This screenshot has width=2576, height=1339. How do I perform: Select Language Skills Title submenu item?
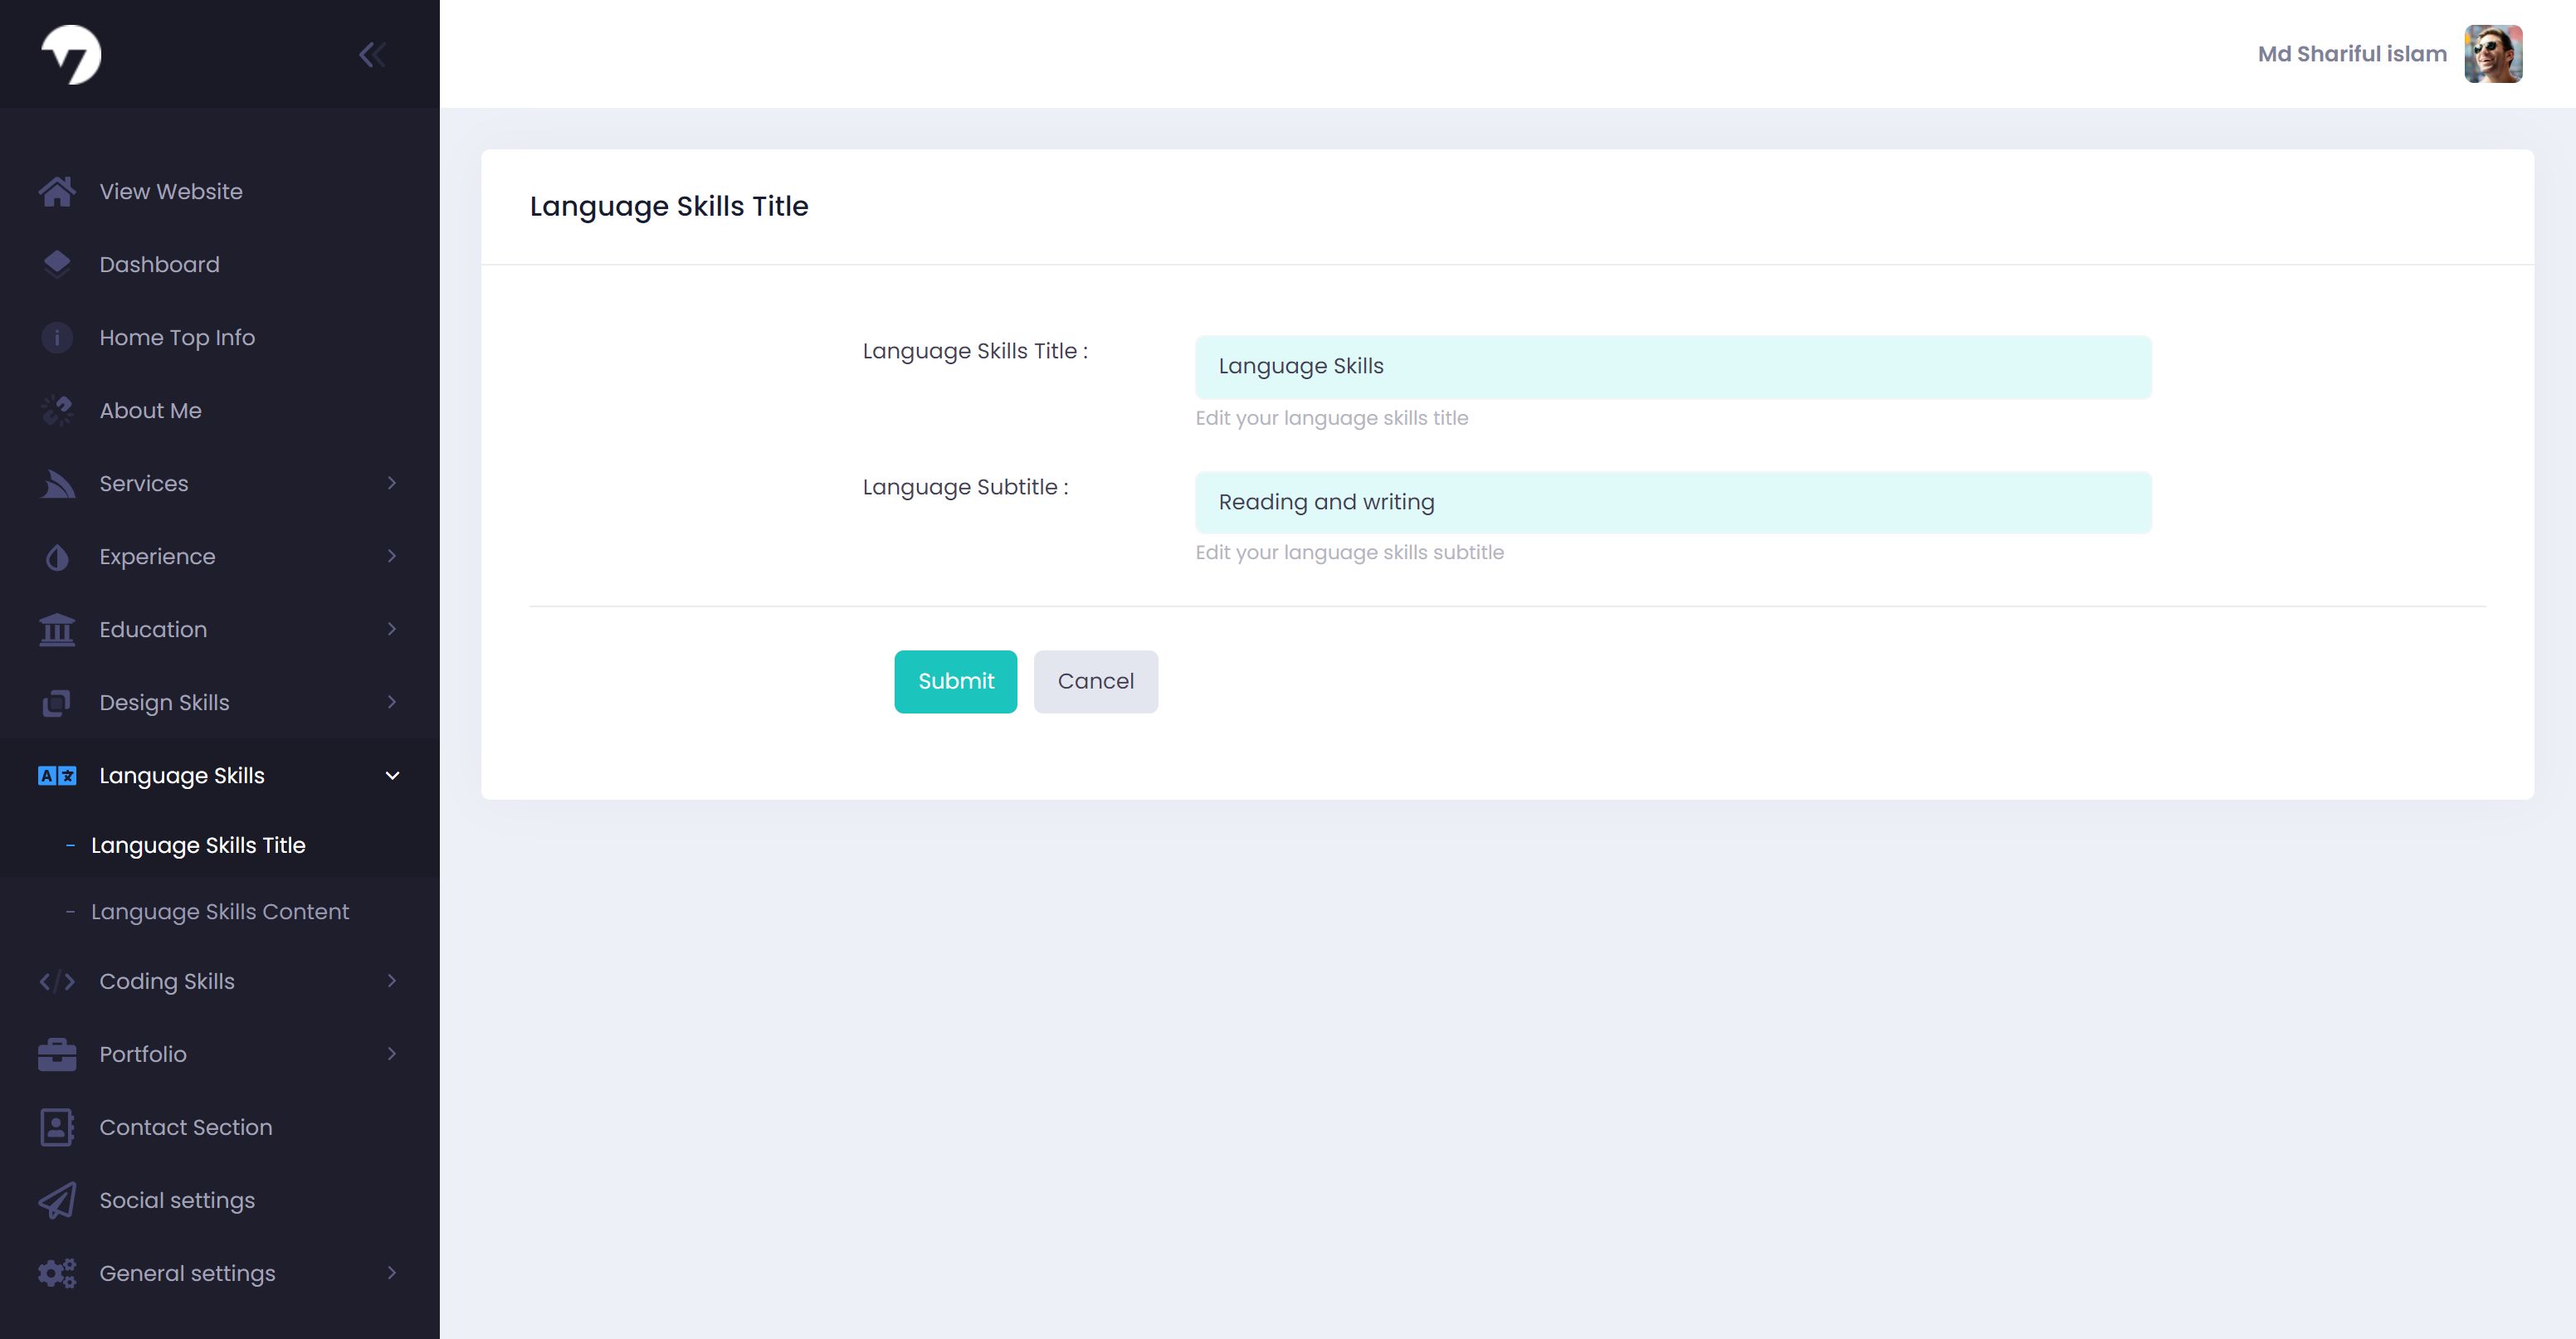(220, 845)
